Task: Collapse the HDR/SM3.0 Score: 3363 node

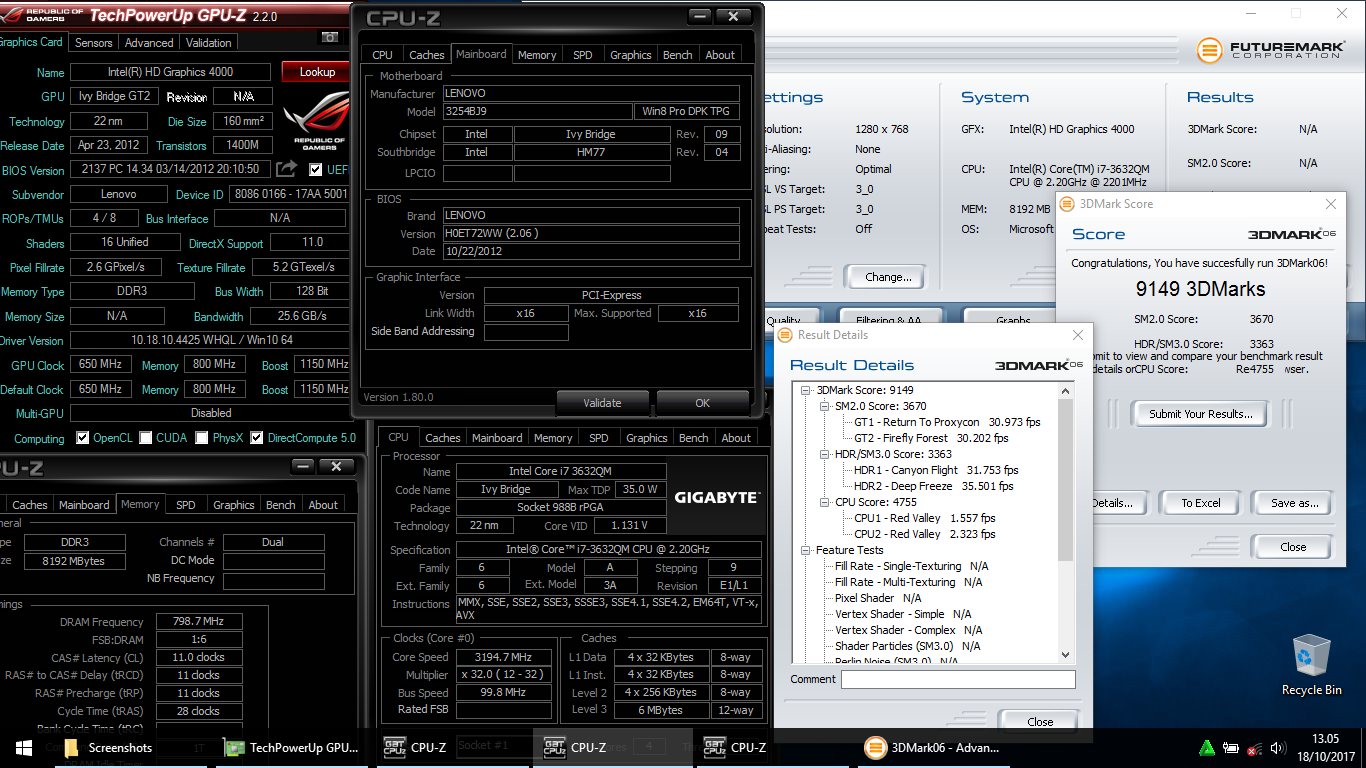Action: pyautogui.click(x=825, y=454)
